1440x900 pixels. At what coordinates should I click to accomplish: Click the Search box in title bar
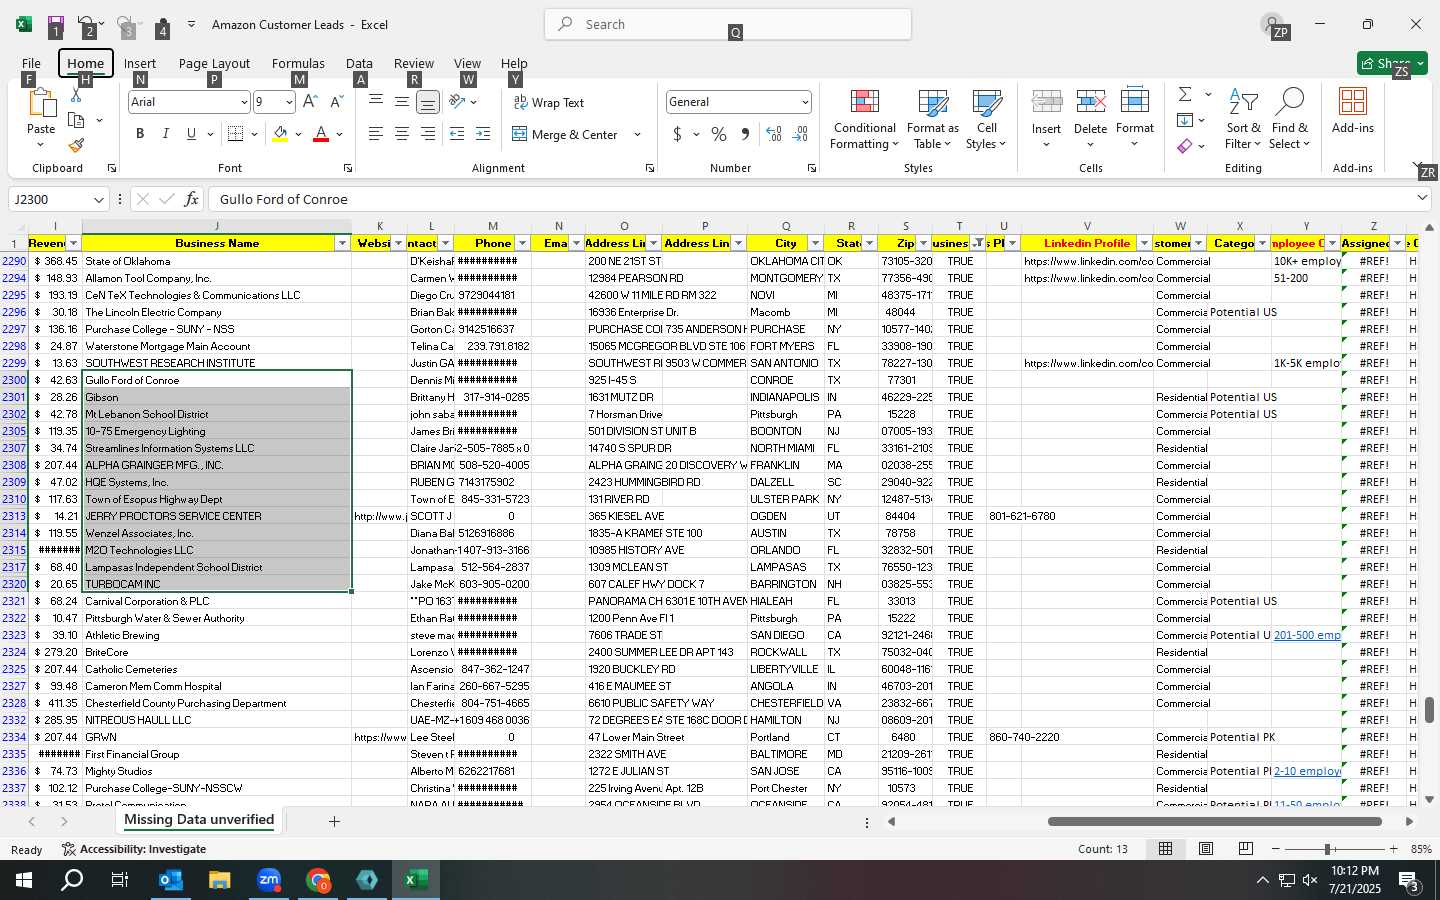click(728, 24)
